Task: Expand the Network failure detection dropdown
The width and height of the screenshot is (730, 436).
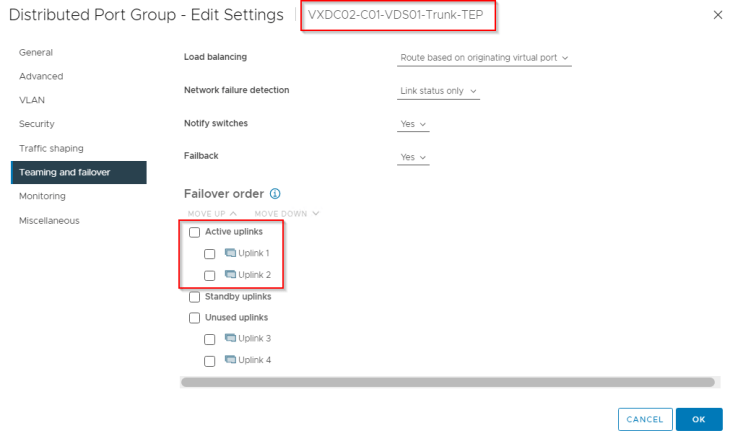Action: (x=438, y=91)
